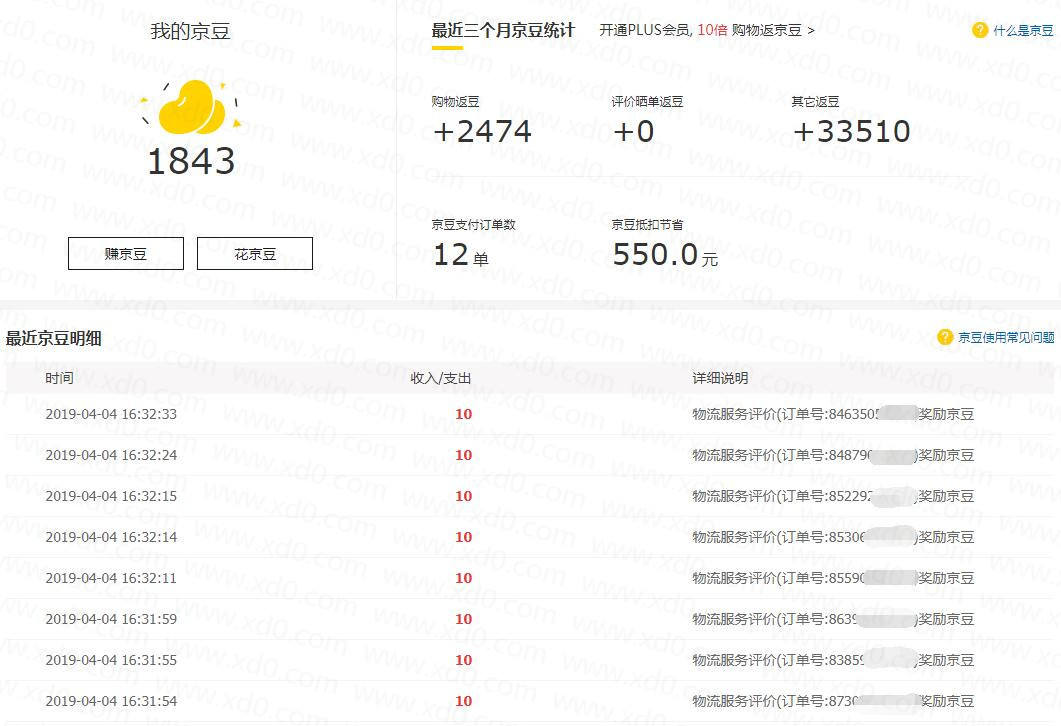Click the 物流服务评价 description in the 16:31:59 row
The image size is (1061, 726).
pos(833,618)
